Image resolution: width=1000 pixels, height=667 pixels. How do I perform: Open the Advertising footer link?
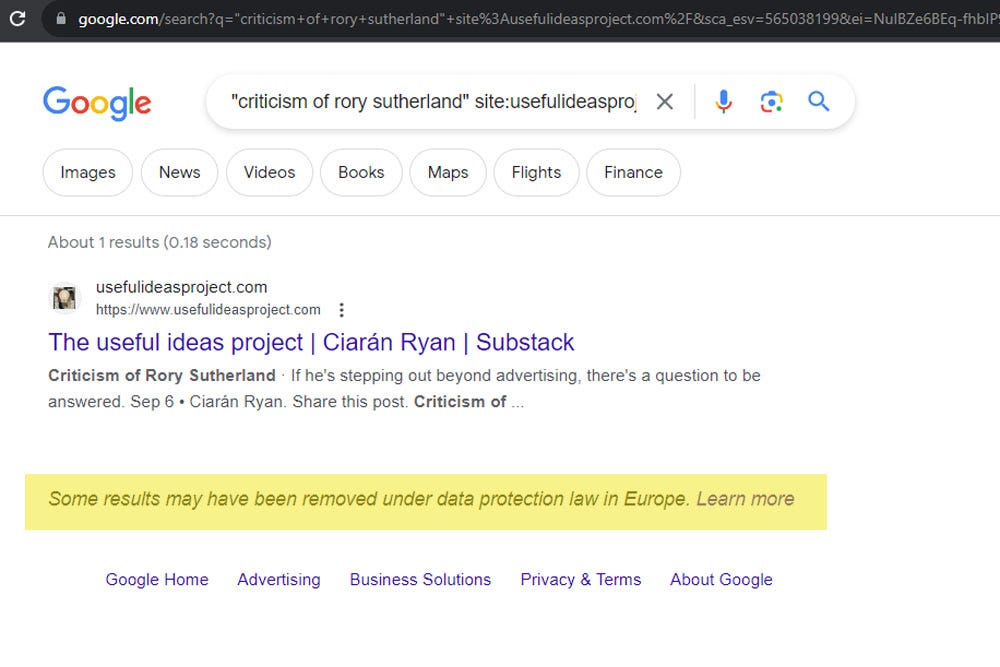pyautogui.click(x=279, y=580)
